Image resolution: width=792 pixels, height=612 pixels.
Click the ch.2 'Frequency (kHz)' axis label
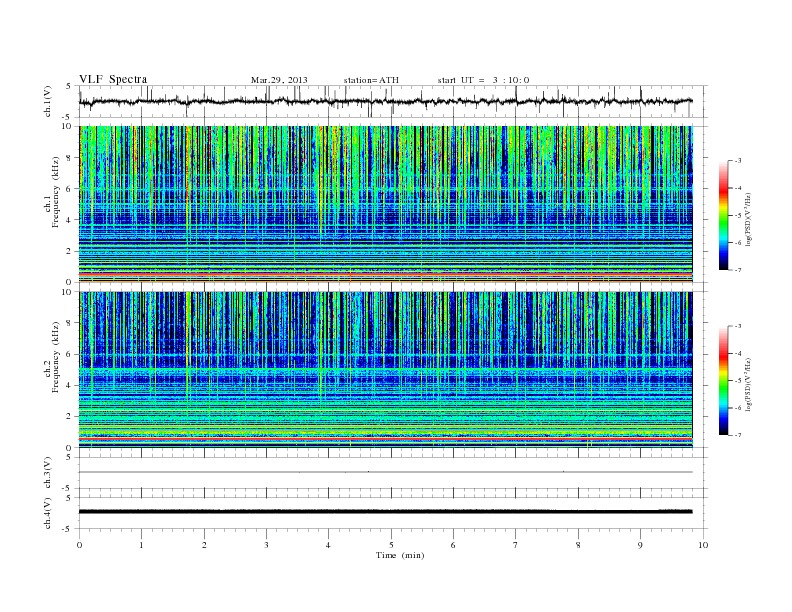(x=55, y=357)
